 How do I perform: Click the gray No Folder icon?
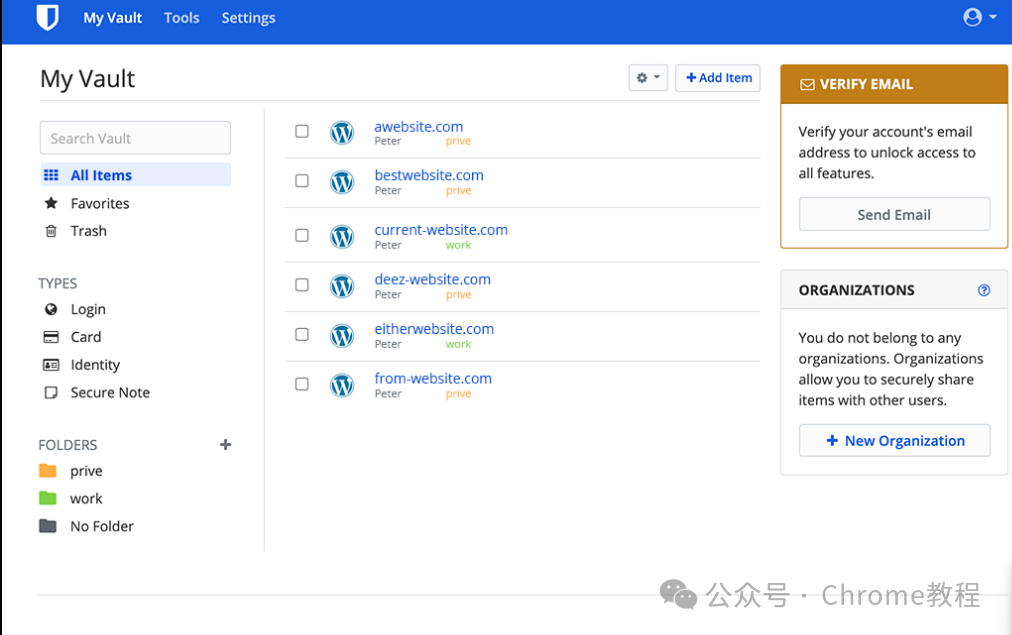coord(48,526)
